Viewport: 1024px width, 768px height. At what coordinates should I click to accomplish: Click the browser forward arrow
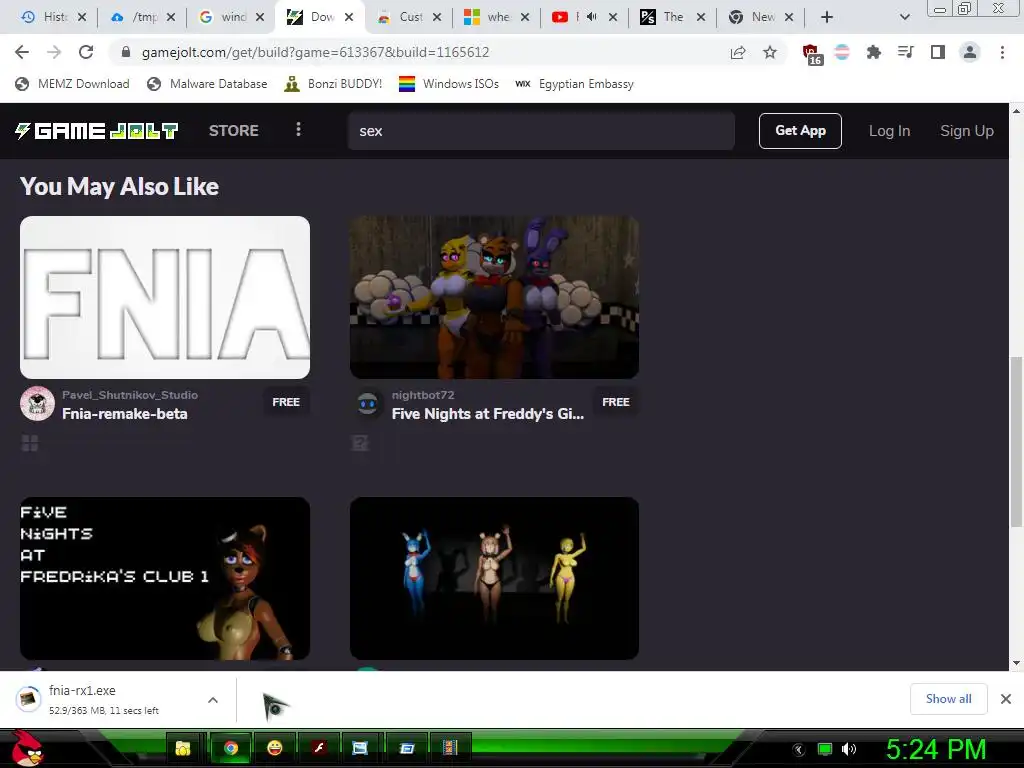(x=54, y=52)
